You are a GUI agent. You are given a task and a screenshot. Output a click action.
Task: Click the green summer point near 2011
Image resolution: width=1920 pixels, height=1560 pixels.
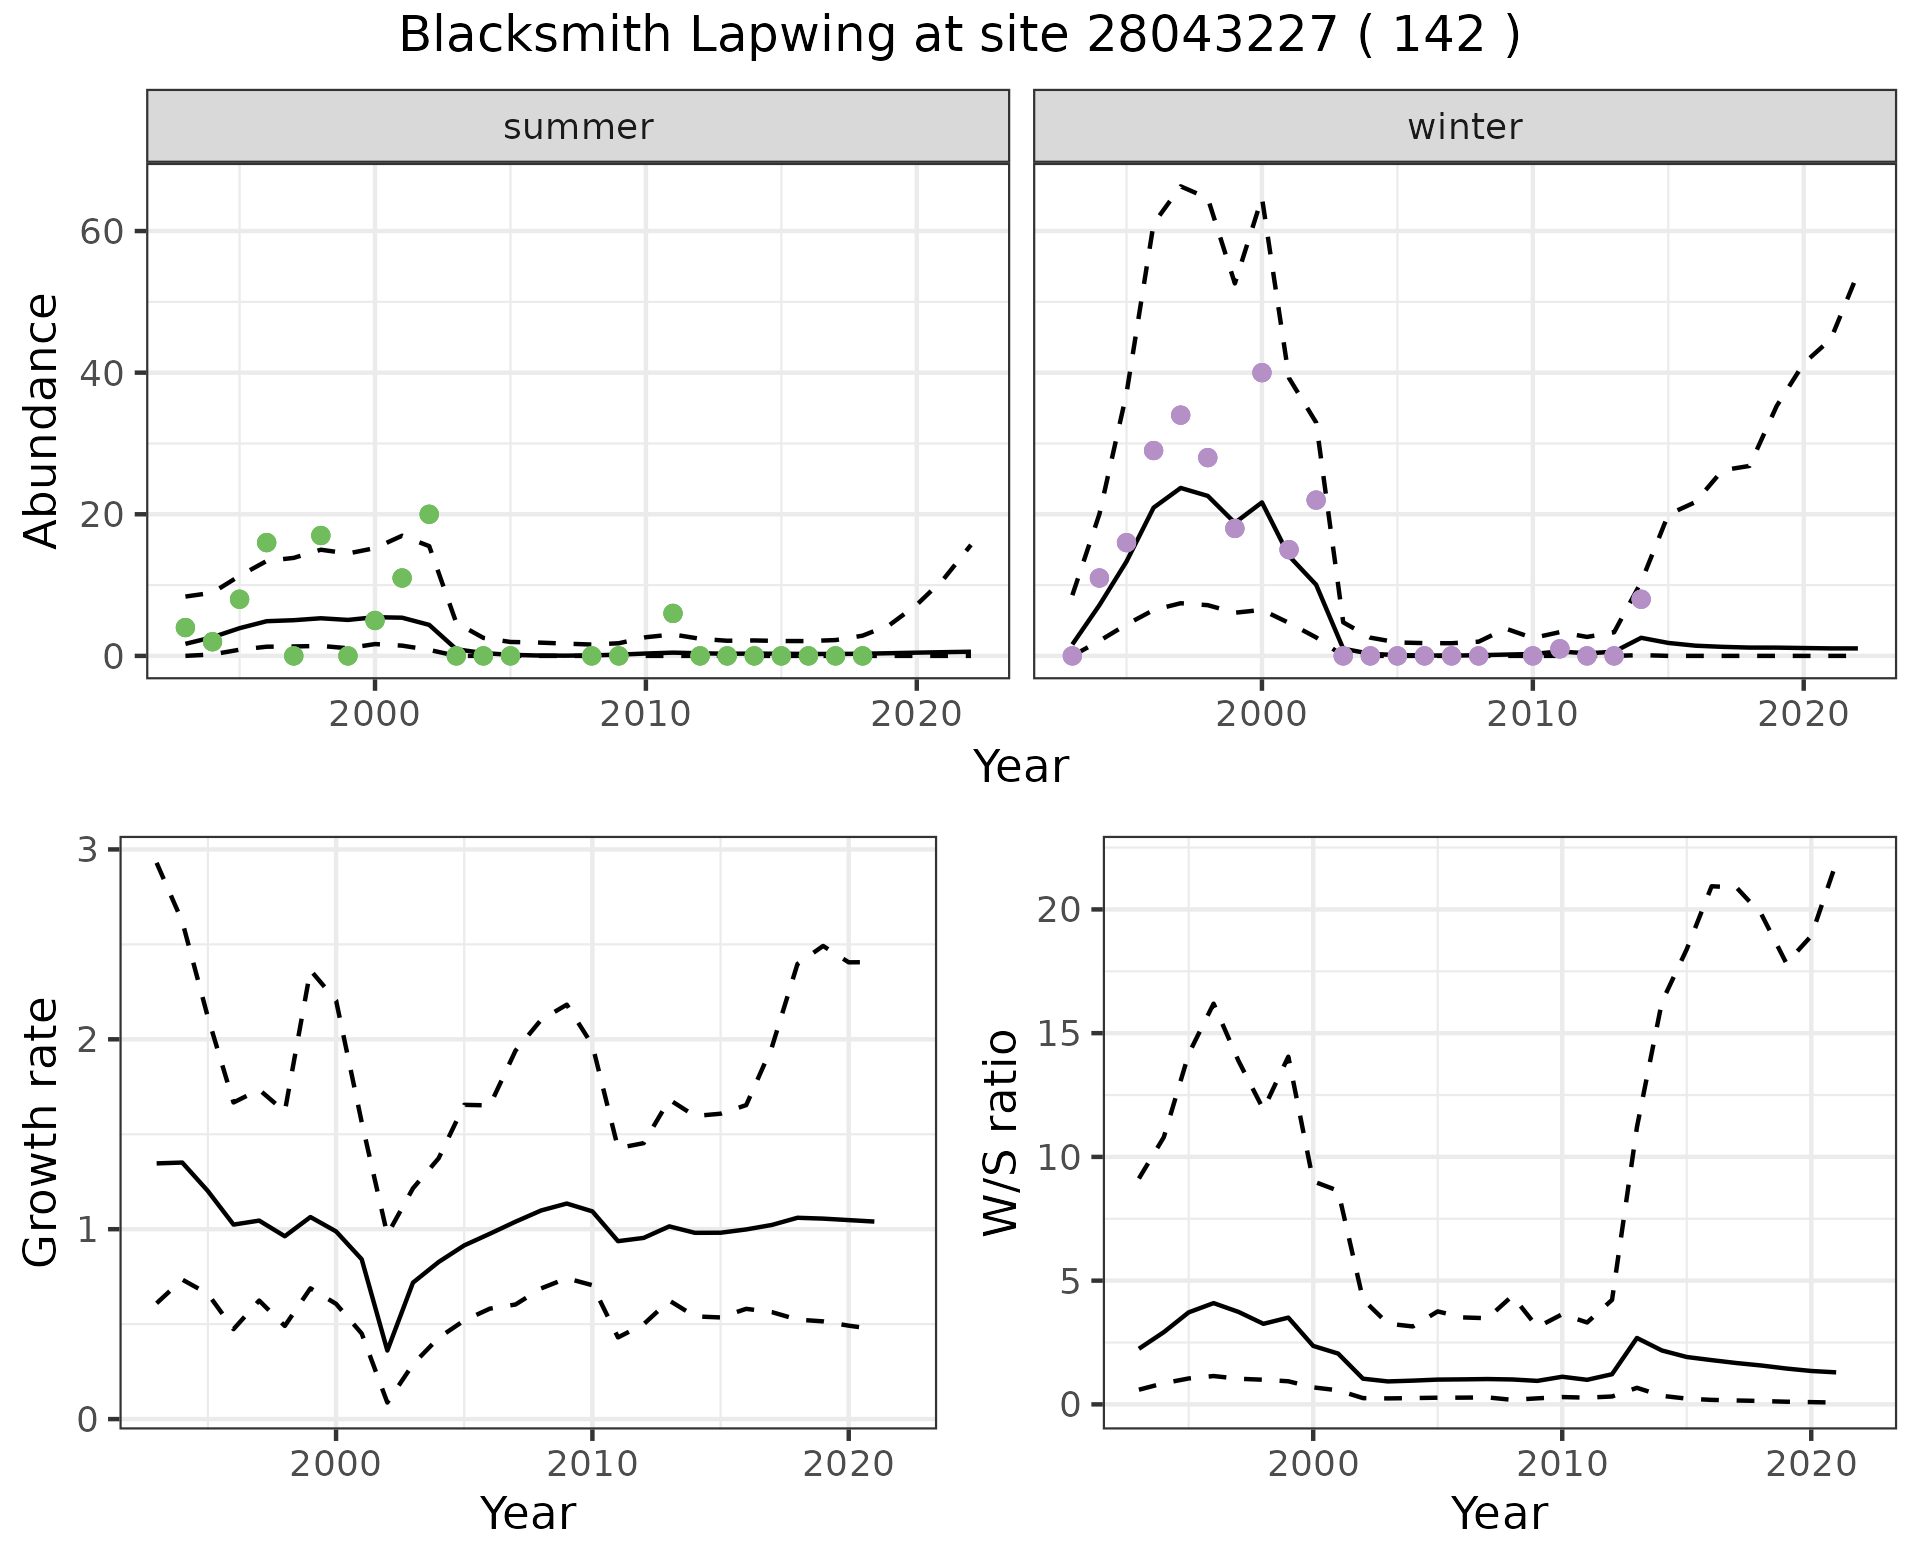(x=673, y=613)
